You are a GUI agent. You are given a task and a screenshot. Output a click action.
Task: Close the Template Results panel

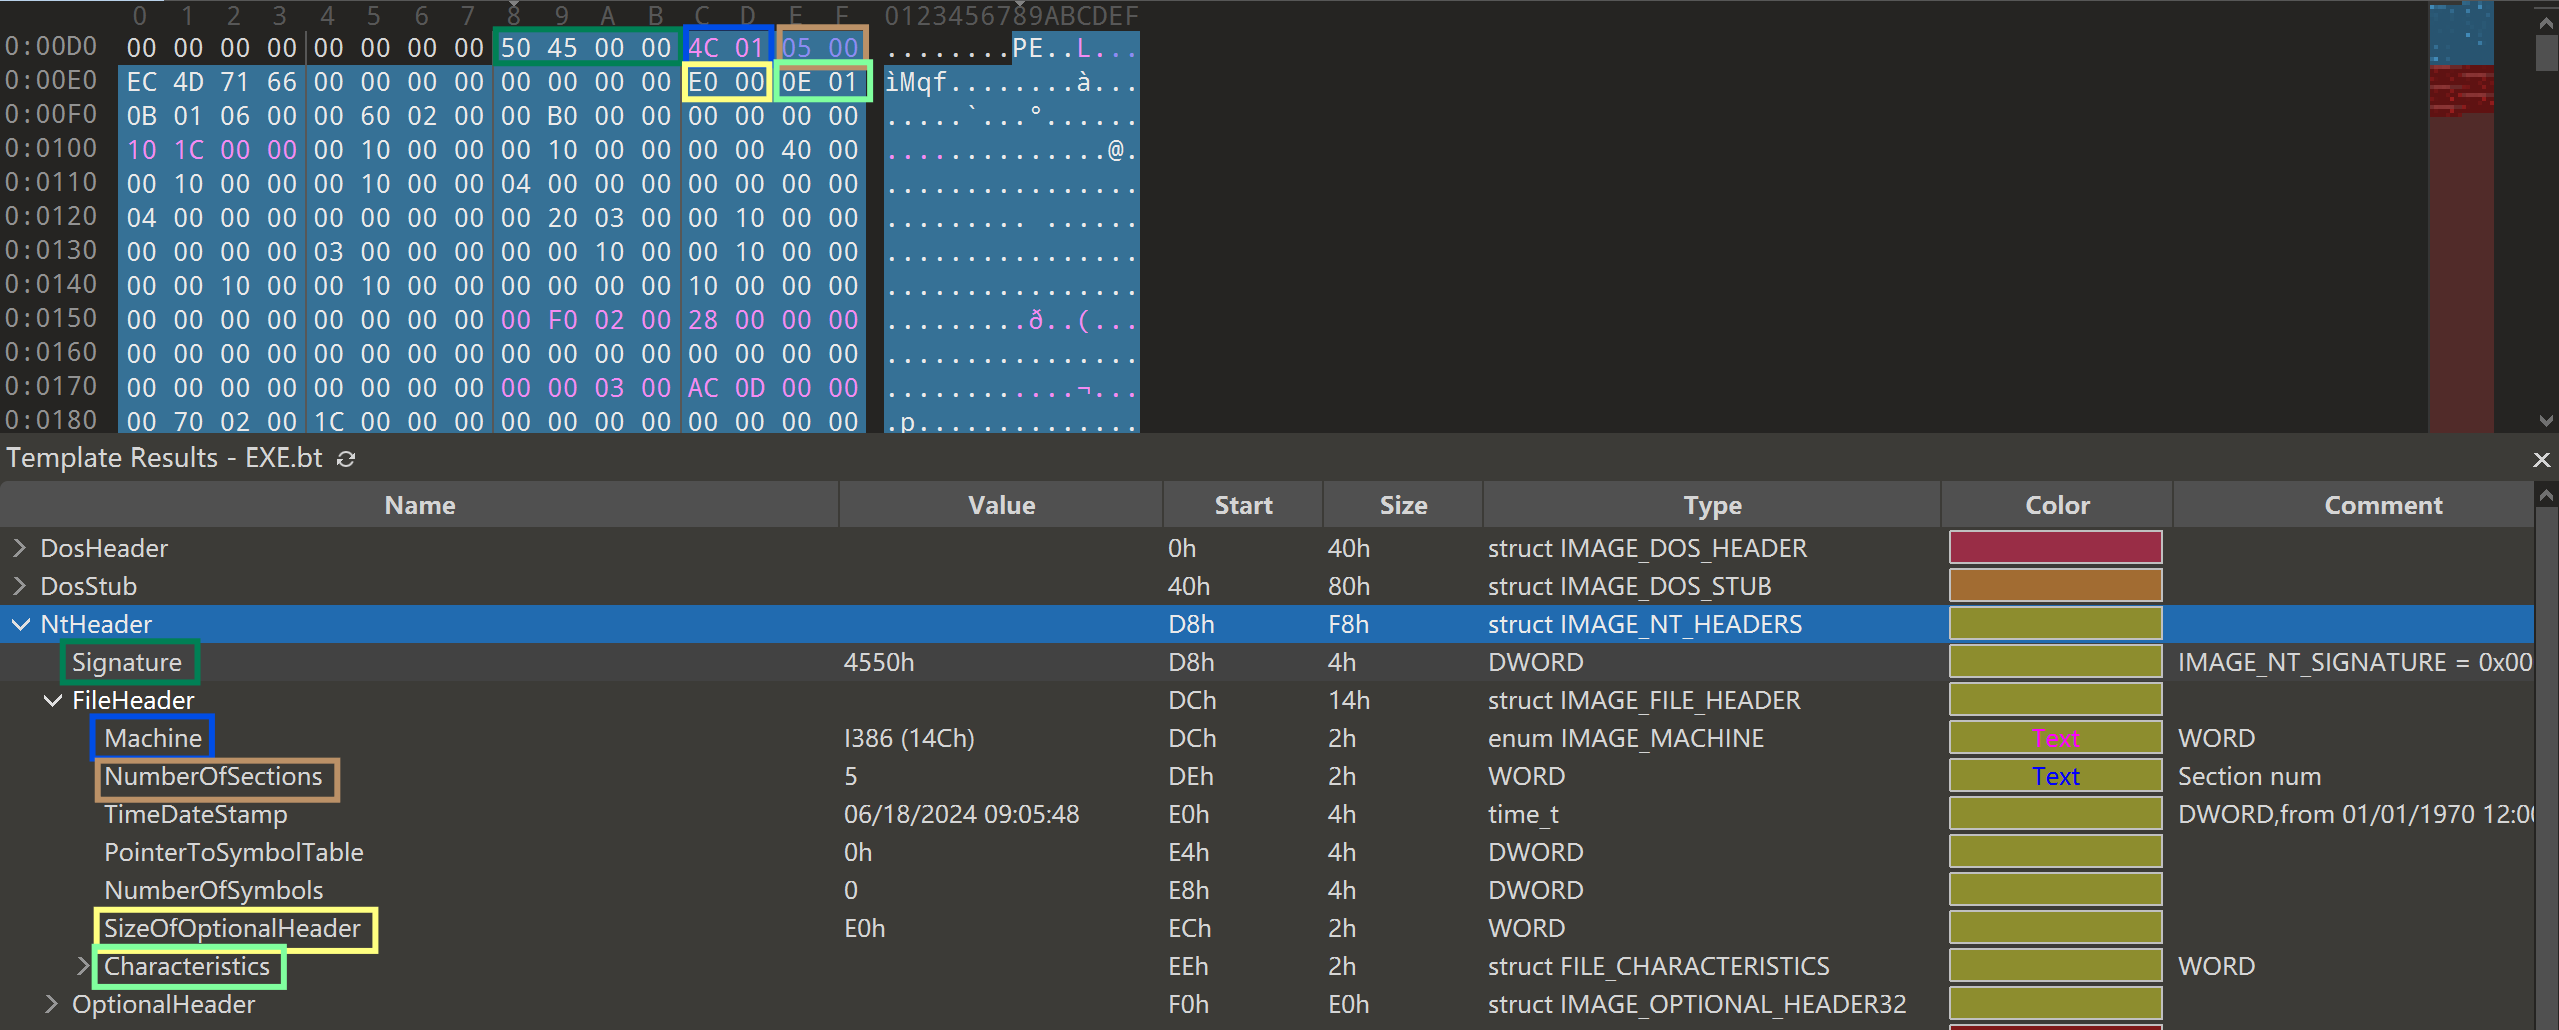2541,459
